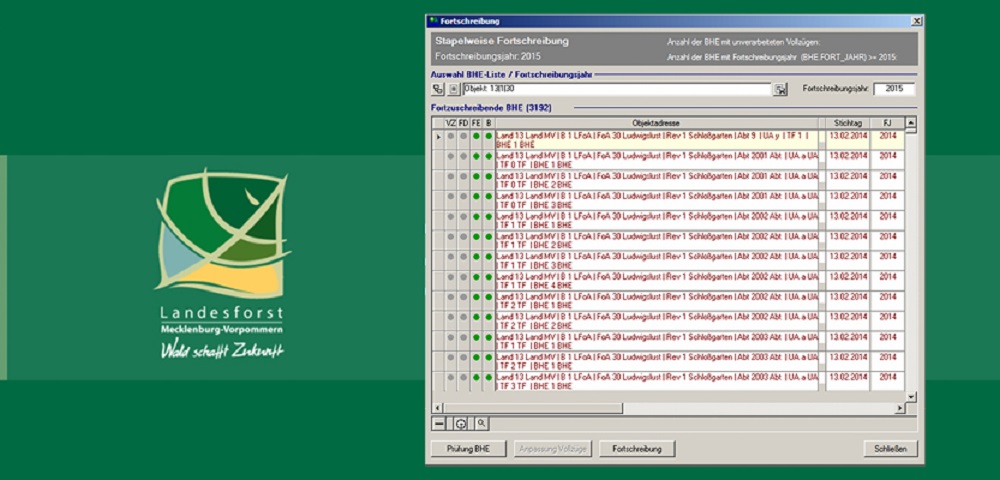Click the magnifier search icon below the table
The height and width of the screenshot is (480, 1000).
point(481,423)
